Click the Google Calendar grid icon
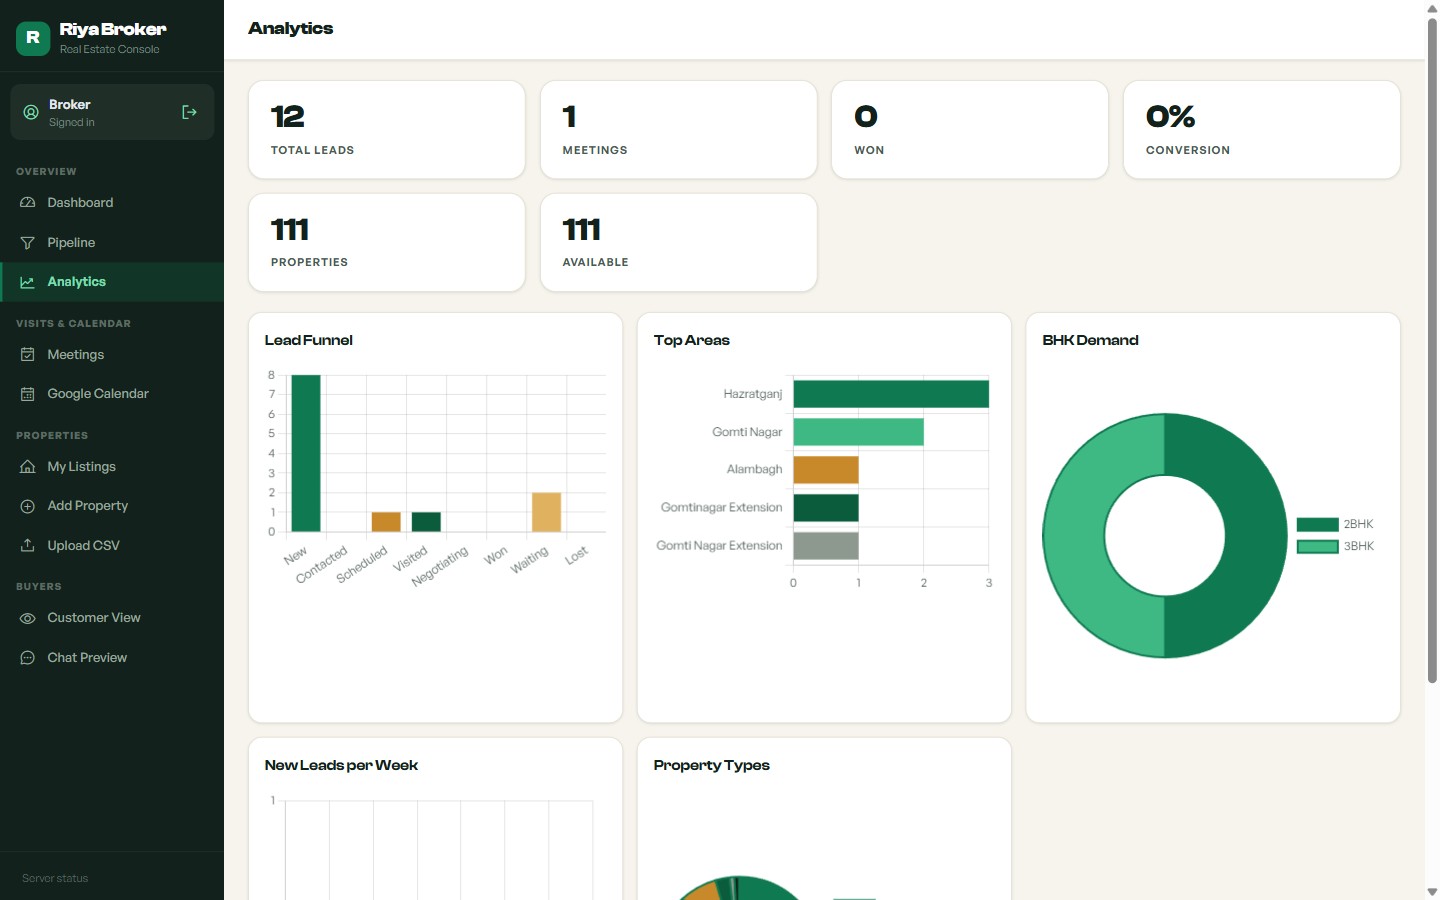 click(x=28, y=394)
